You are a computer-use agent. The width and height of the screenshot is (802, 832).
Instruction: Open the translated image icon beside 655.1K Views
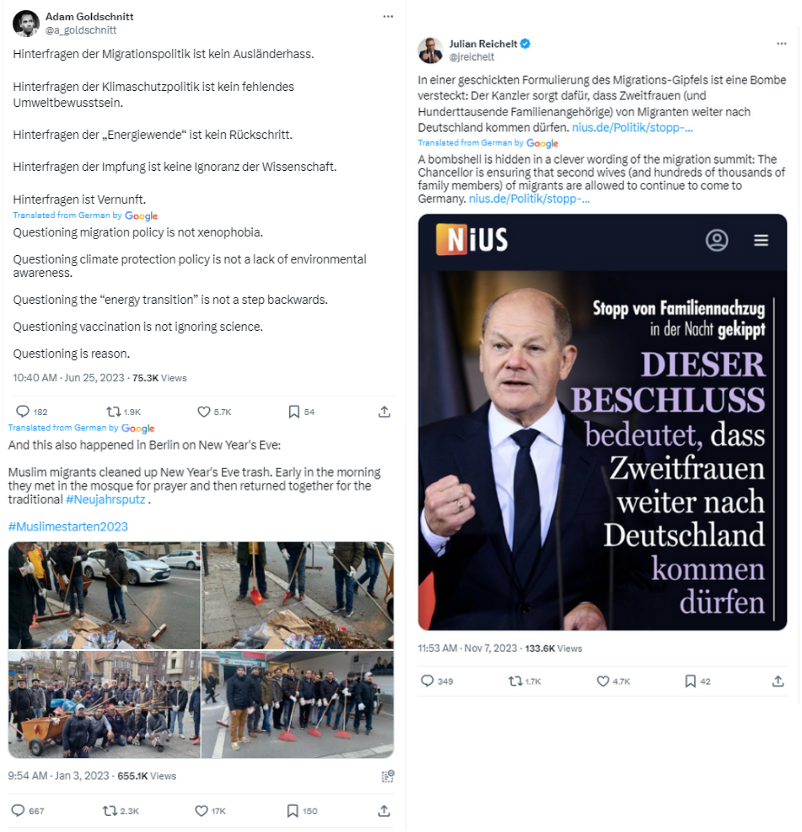[388, 776]
